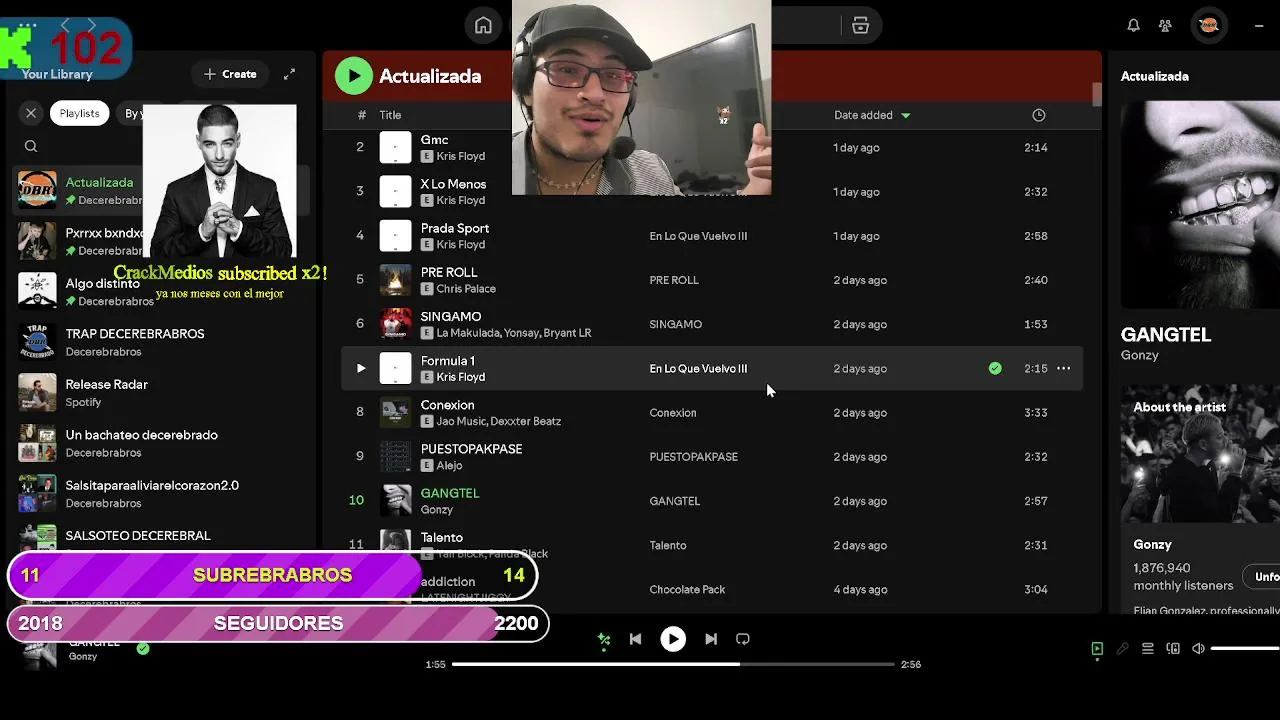Play the Actualizada playlist with green button

point(353,76)
